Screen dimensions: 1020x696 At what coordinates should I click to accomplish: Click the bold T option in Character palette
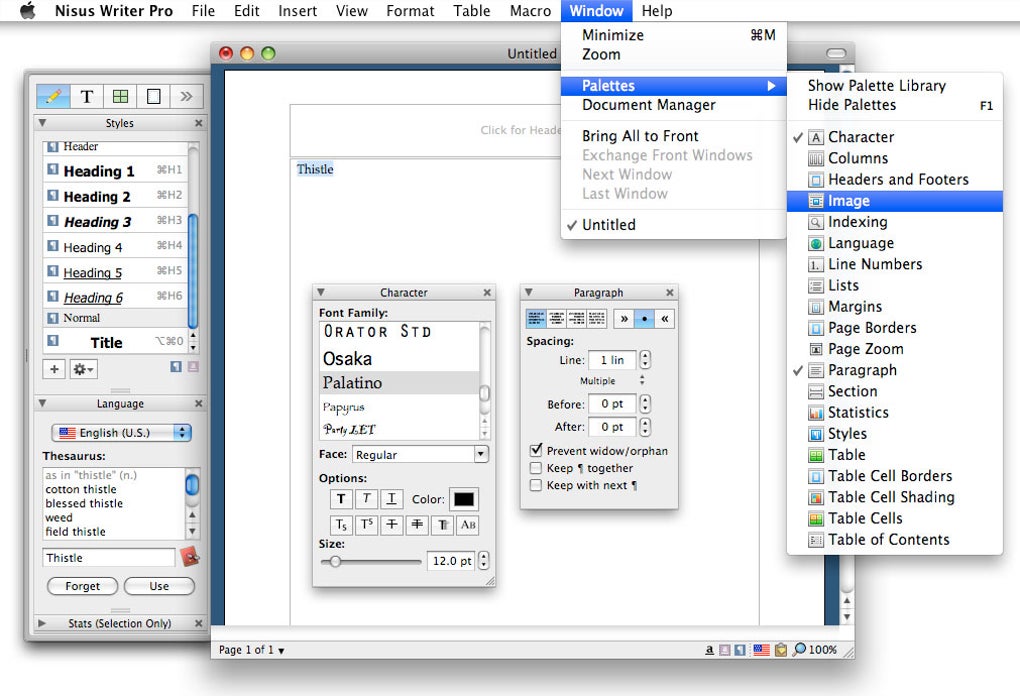(x=341, y=499)
